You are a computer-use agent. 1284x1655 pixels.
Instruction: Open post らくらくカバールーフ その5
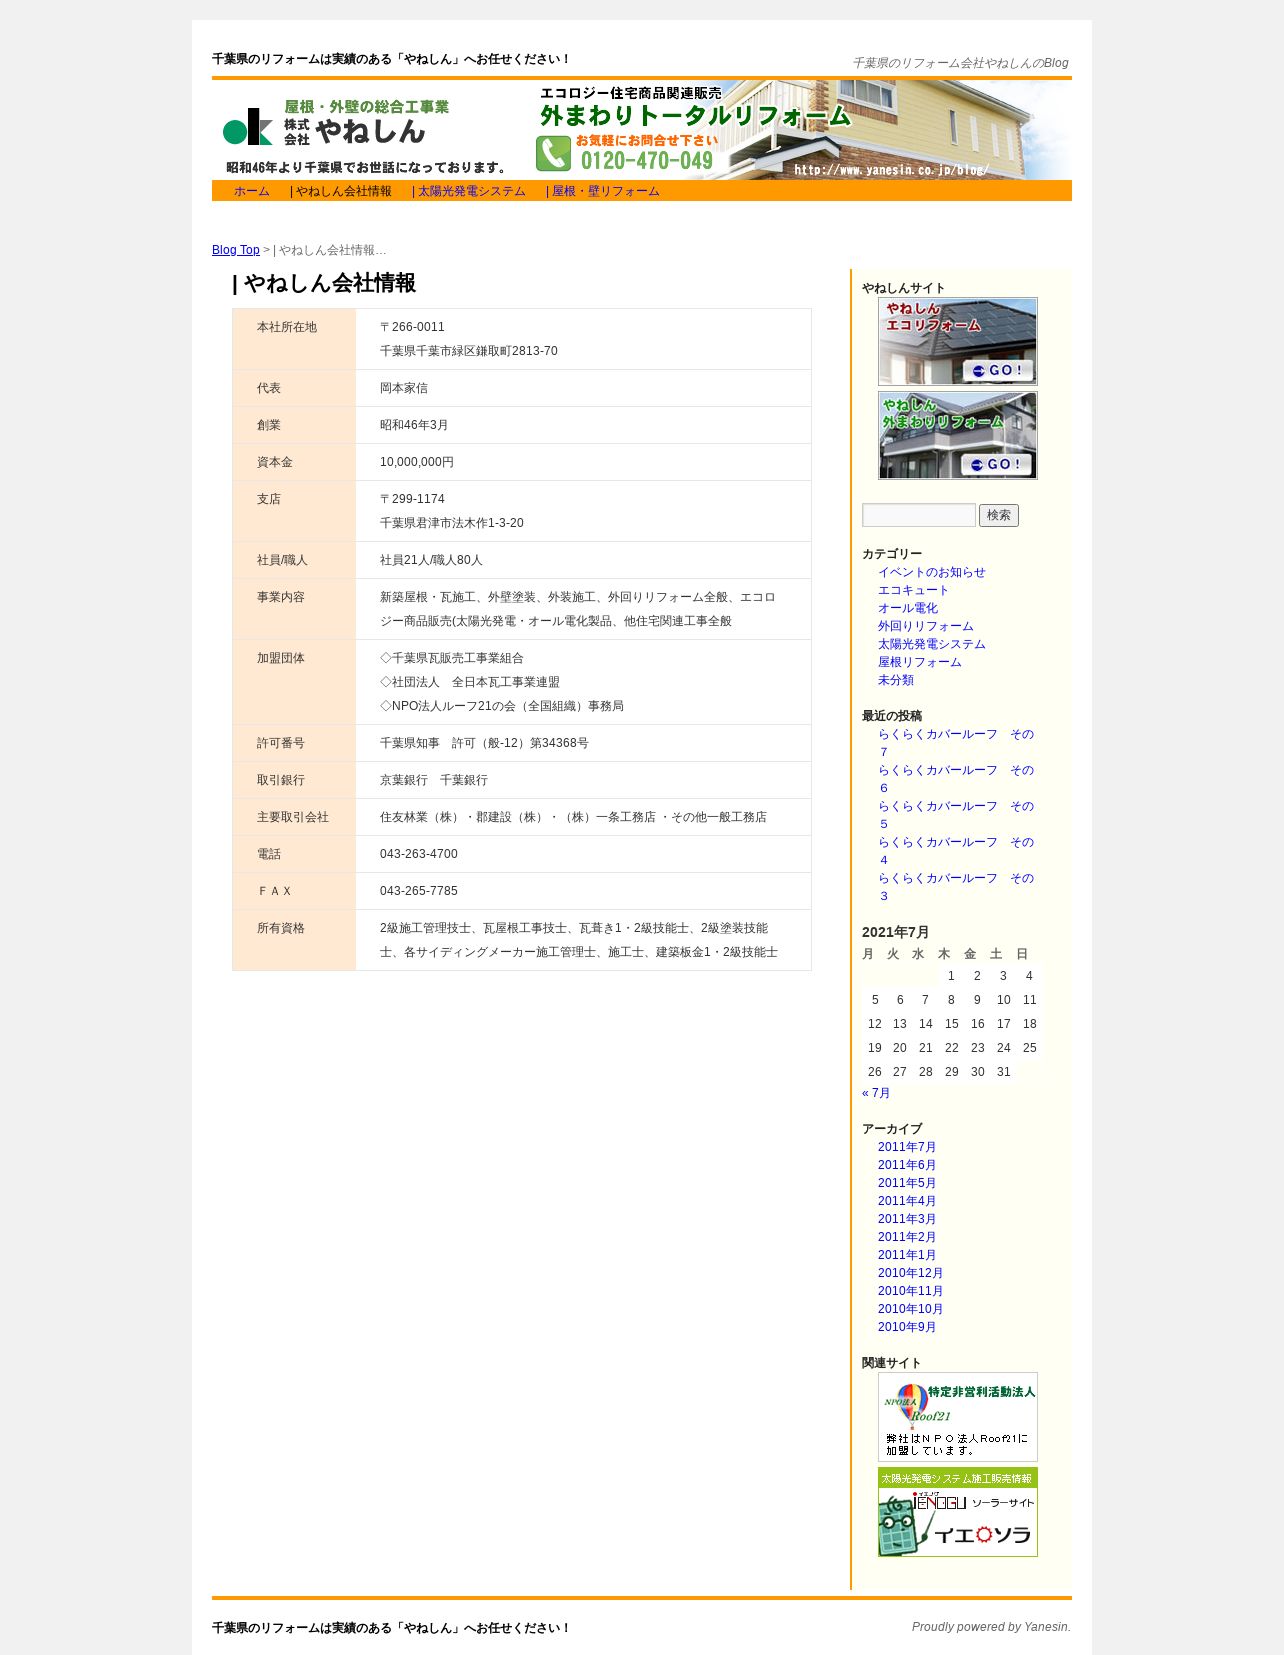[x=956, y=815]
